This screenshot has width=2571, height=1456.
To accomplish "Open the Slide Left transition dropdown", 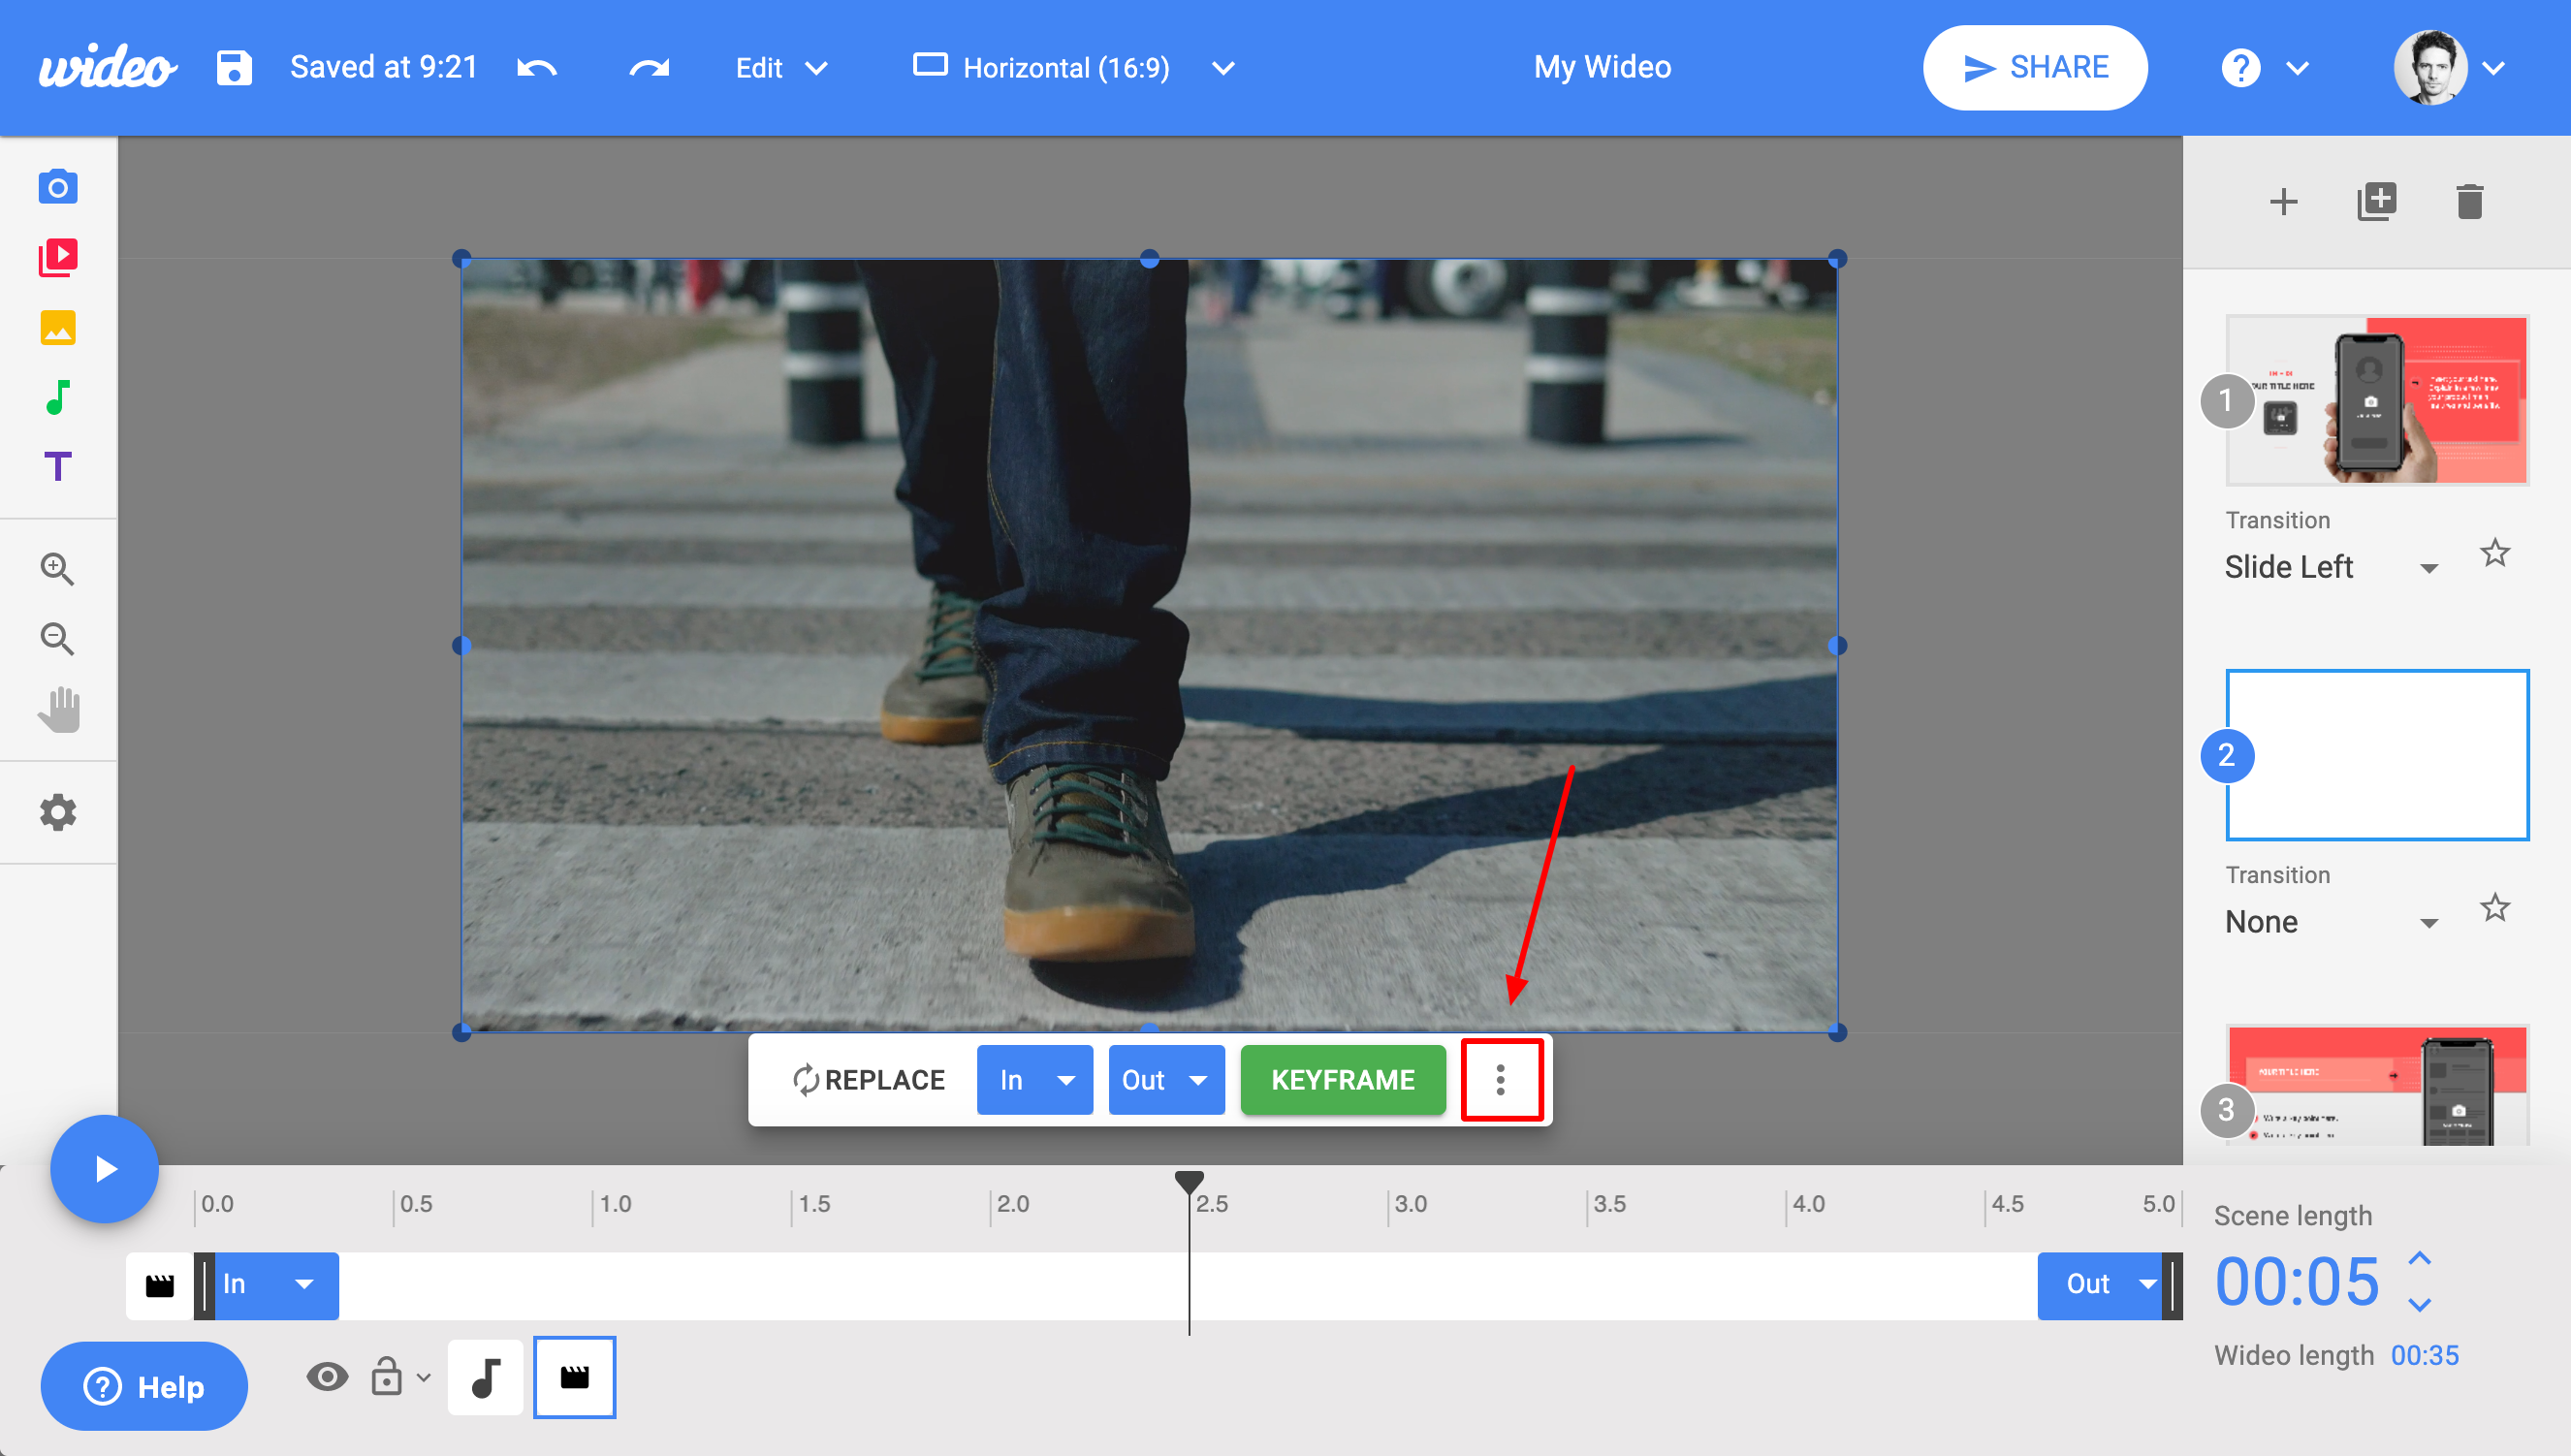I will point(2331,567).
